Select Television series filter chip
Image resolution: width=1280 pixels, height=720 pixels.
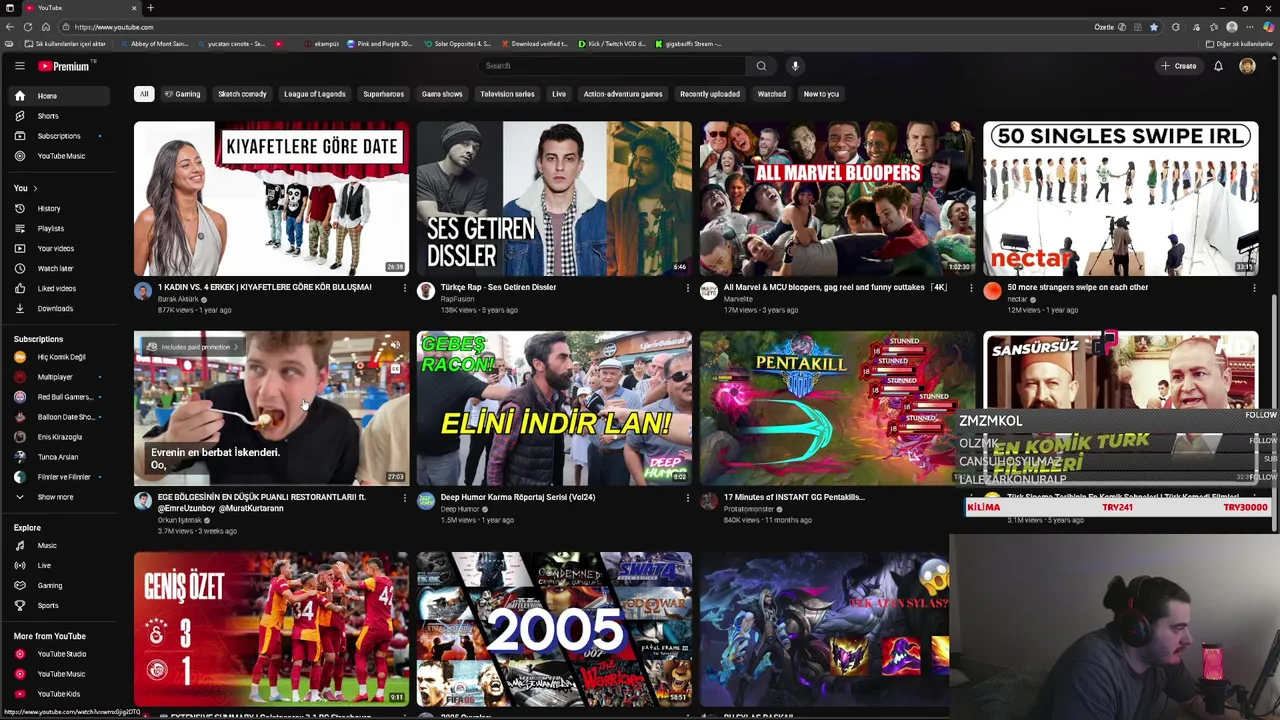tap(507, 94)
